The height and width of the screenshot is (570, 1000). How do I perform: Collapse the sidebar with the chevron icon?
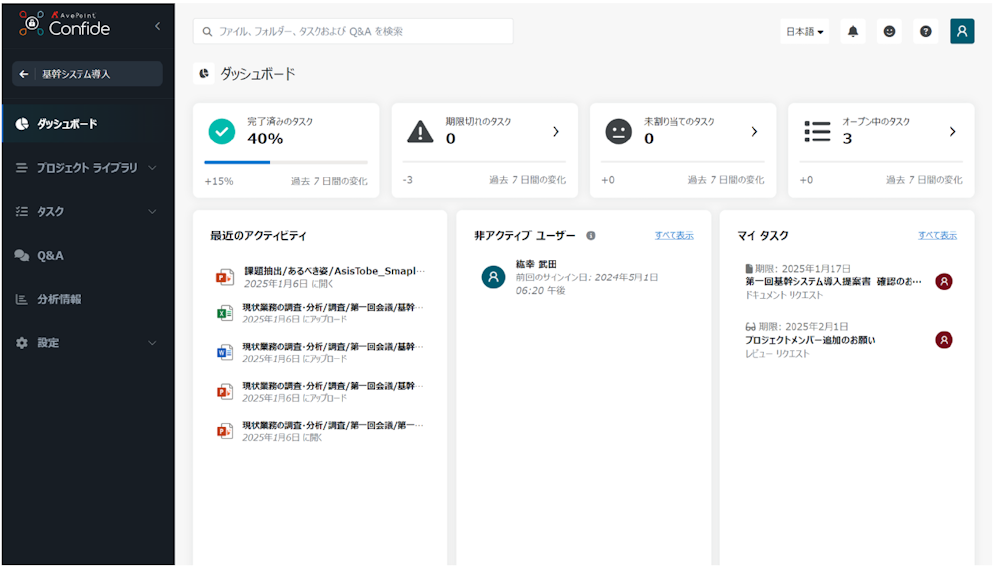(x=157, y=27)
